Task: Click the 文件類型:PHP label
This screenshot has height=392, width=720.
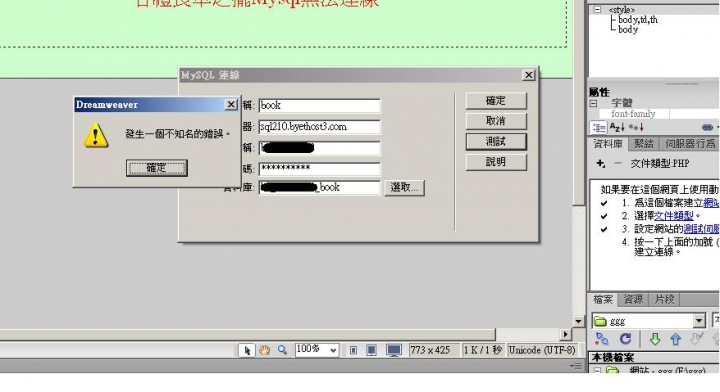Action: click(659, 163)
